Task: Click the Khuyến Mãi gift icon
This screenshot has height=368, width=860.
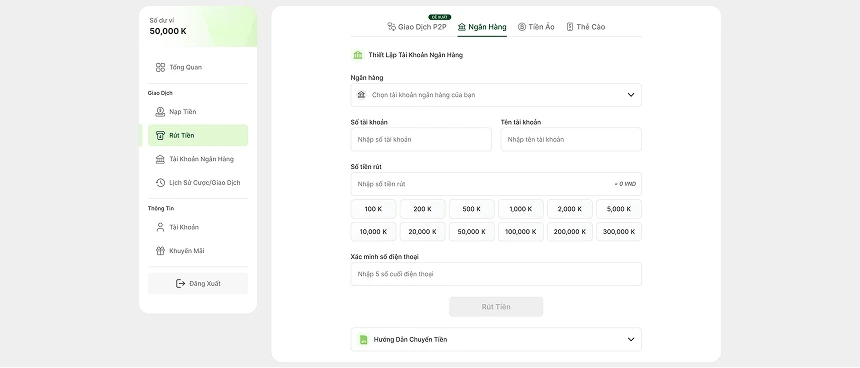Action: tap(160, 251)
